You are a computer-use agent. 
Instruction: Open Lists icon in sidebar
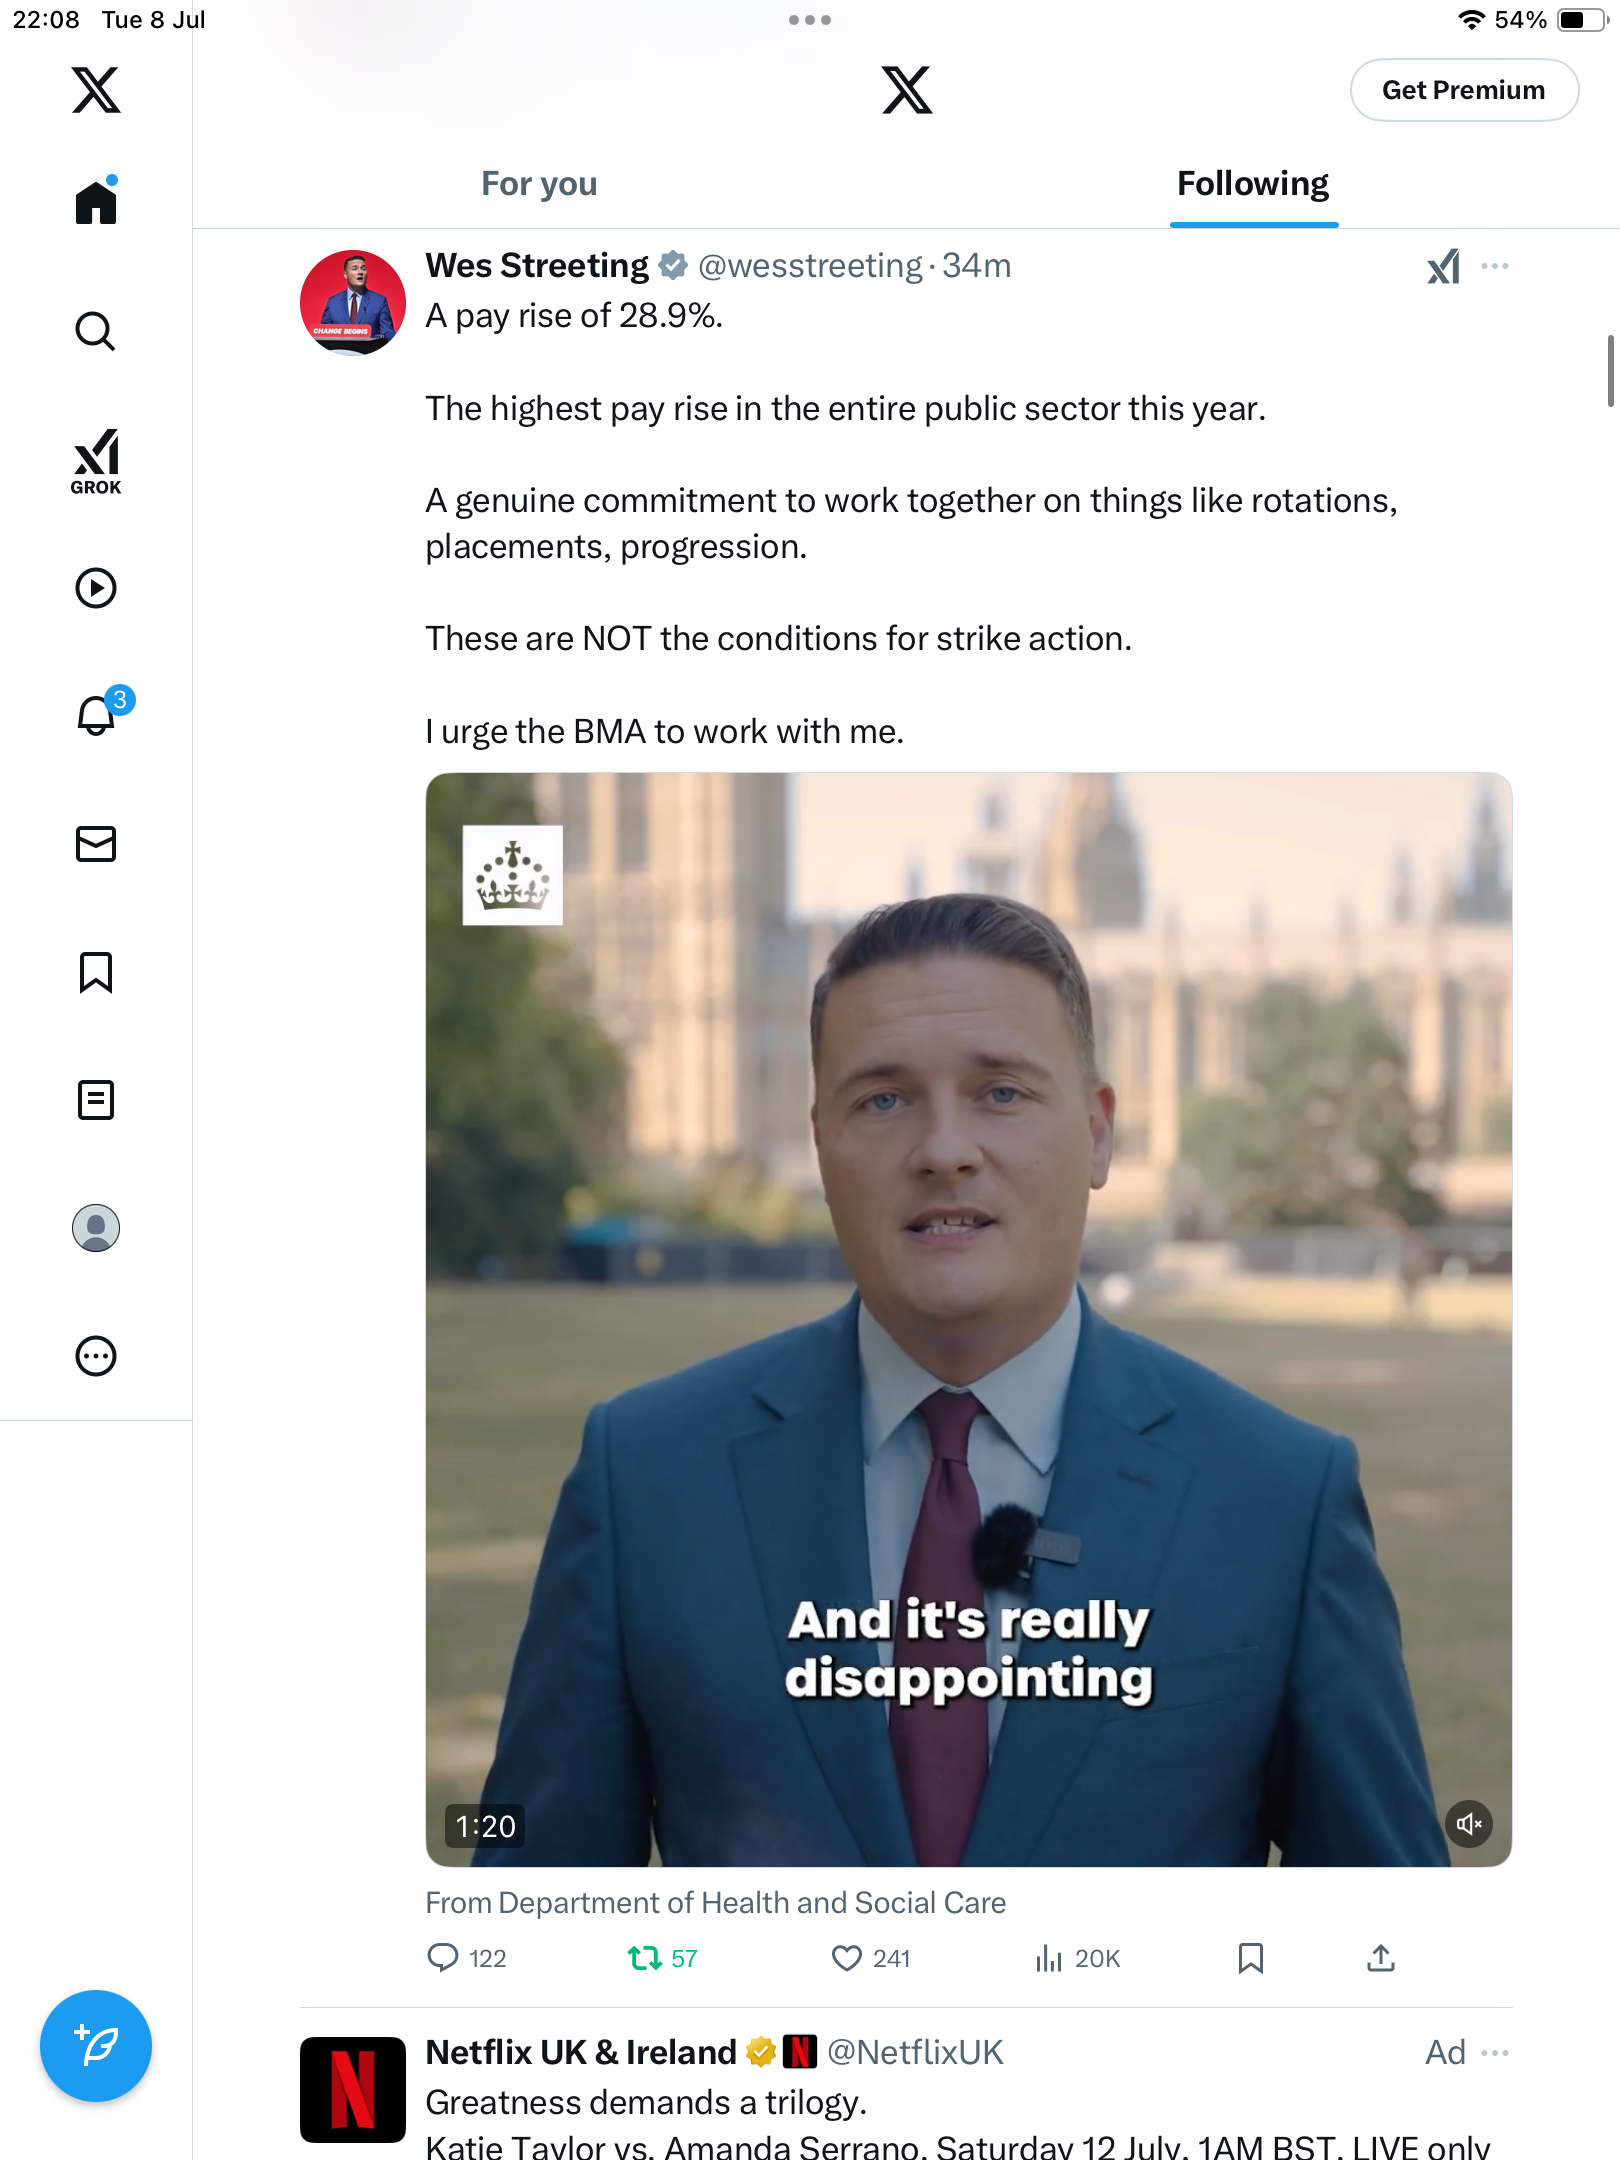[96, 1100]
